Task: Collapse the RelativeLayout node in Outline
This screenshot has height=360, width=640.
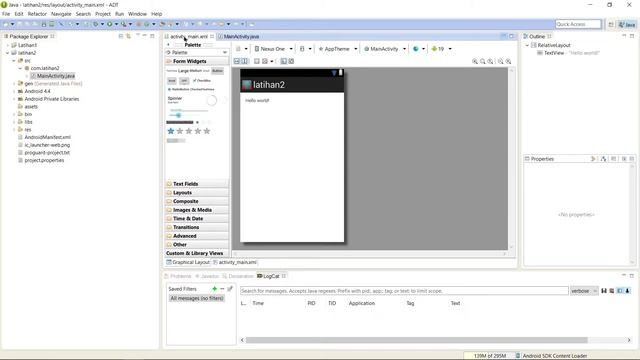Action: point(527,45)
